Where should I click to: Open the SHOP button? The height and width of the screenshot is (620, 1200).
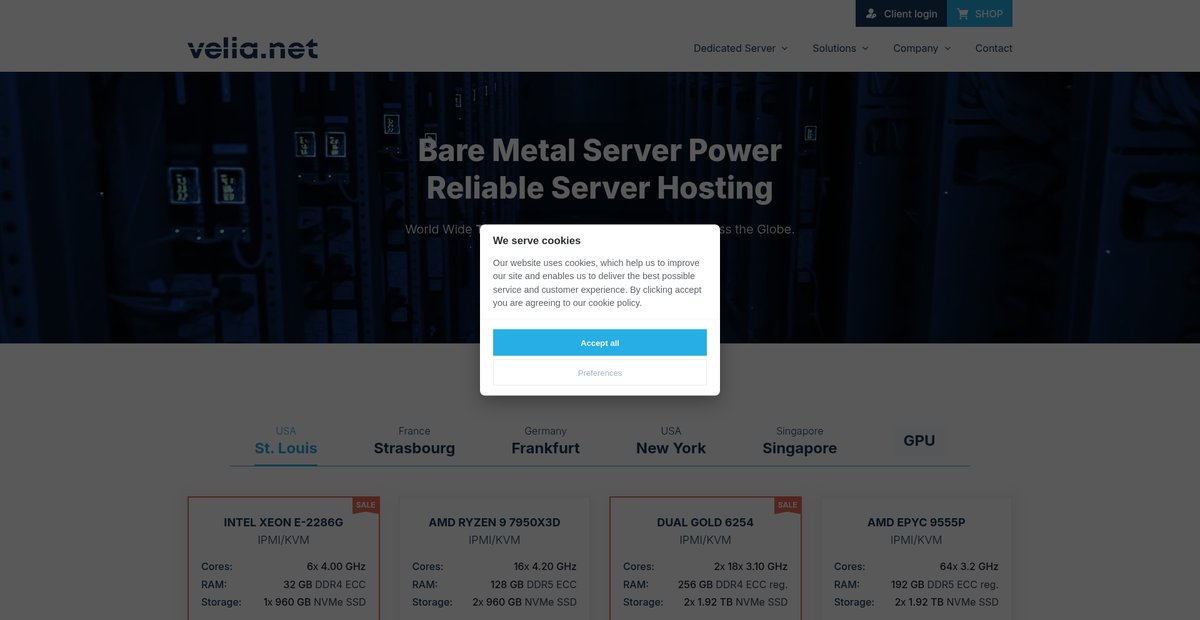(980, 14)
